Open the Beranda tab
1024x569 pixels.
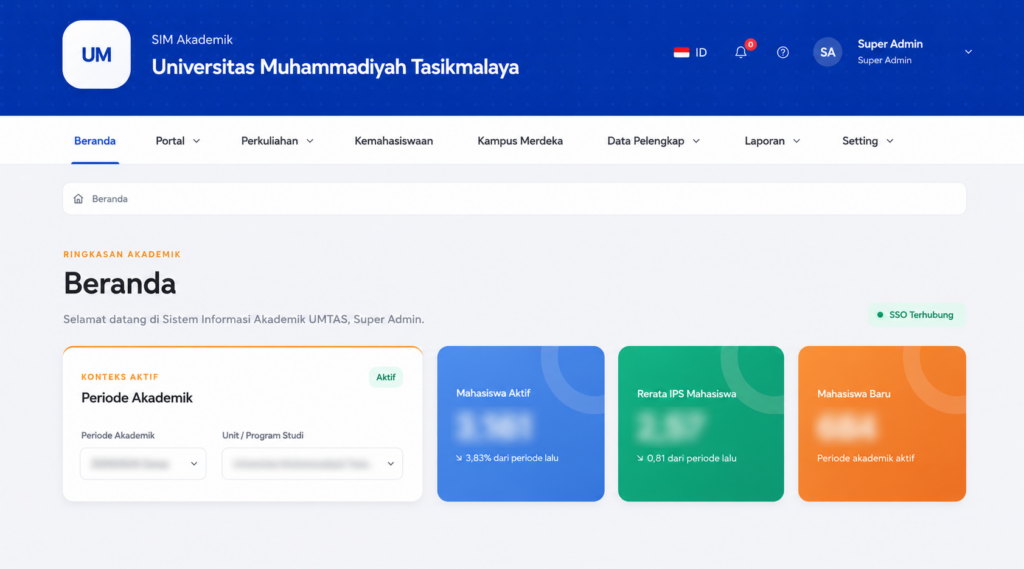tap(95, 140)
